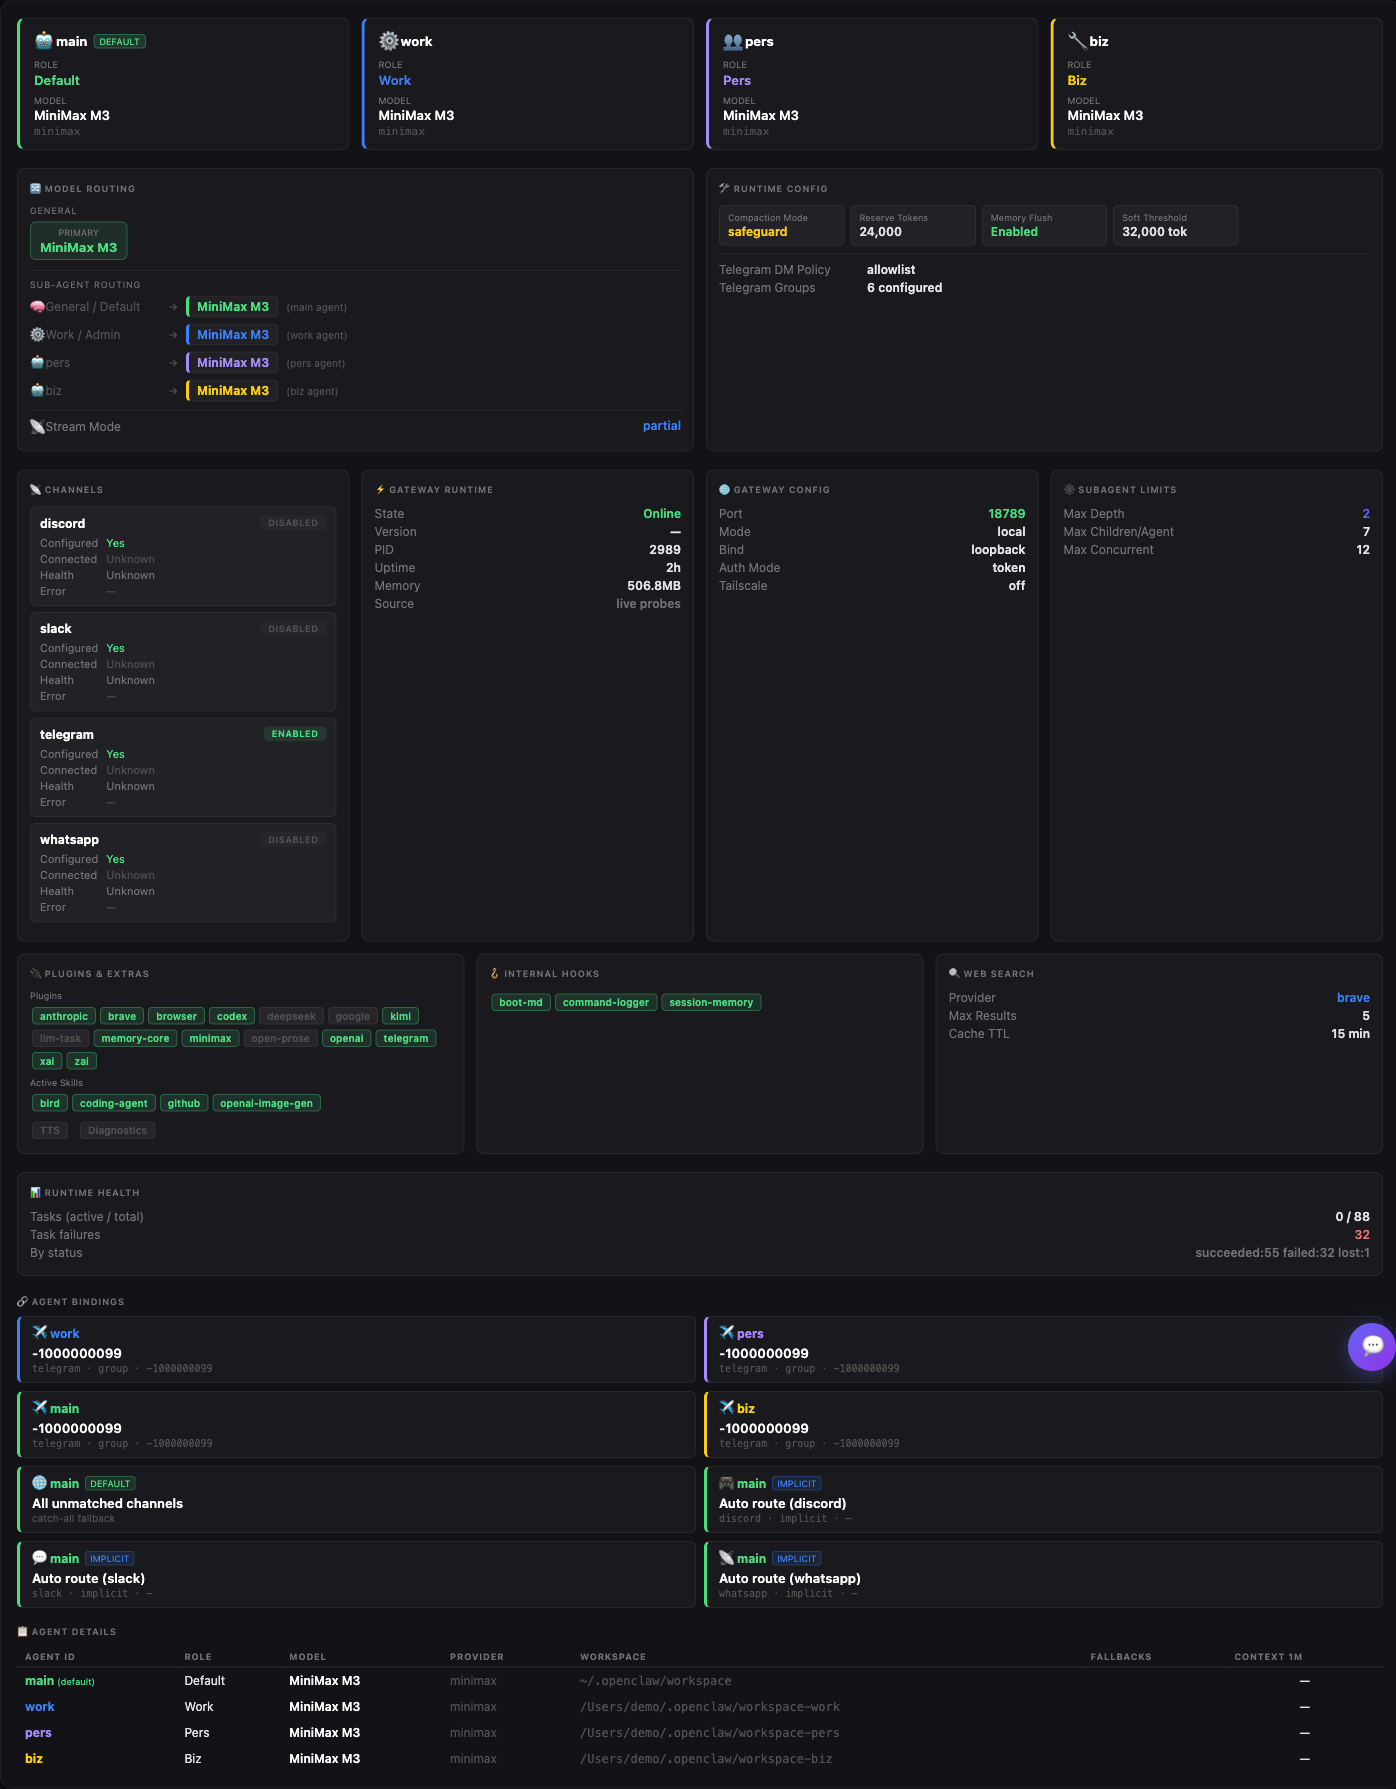Click the Memory Flush Enabled box
This screenshot has width=1396, height=1789.
tap(1044, 225)
